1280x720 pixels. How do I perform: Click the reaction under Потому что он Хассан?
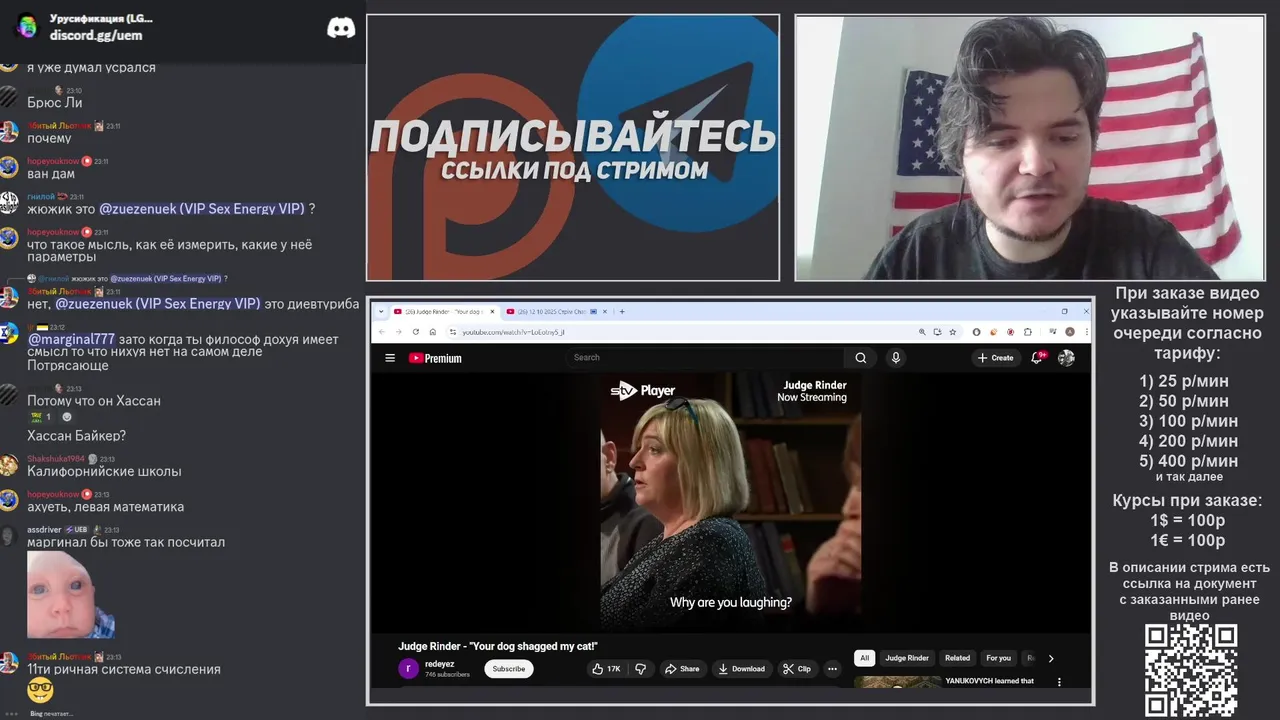40,417
